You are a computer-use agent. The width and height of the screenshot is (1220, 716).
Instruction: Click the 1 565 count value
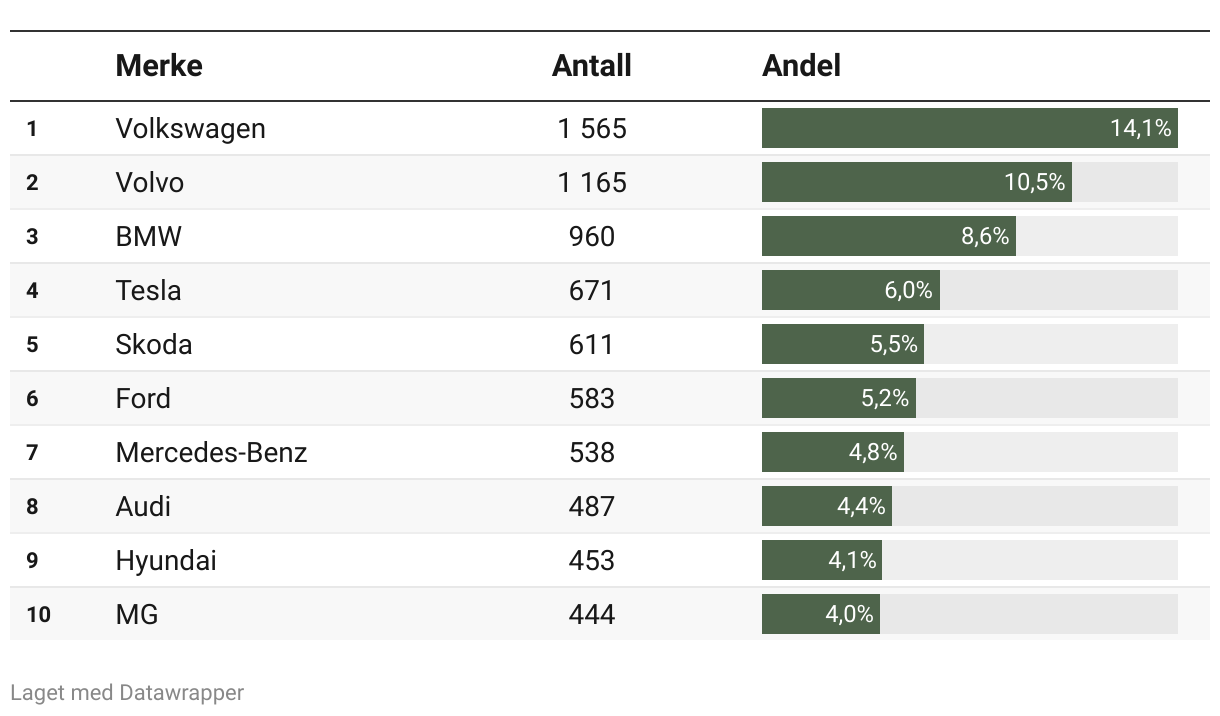coord(591,129)
